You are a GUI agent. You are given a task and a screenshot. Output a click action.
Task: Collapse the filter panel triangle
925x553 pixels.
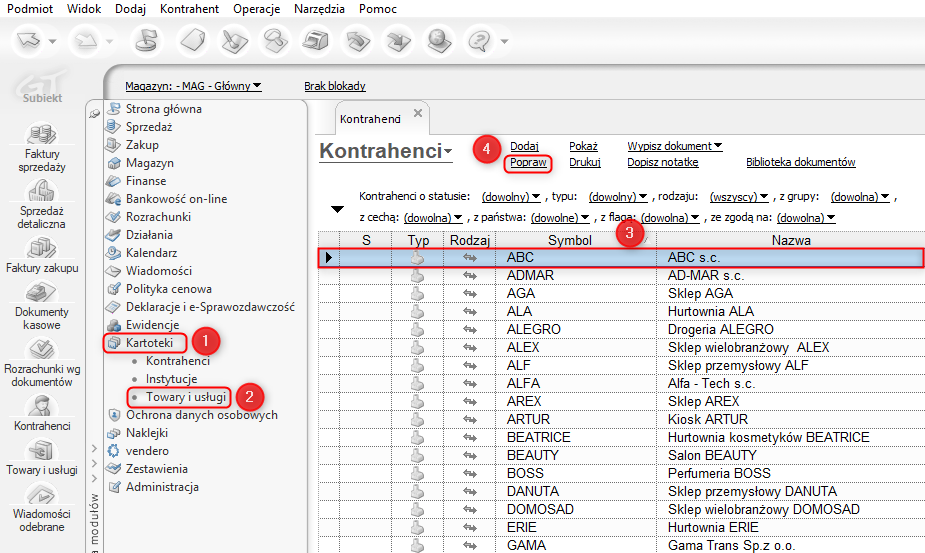(x=337, y=209)
